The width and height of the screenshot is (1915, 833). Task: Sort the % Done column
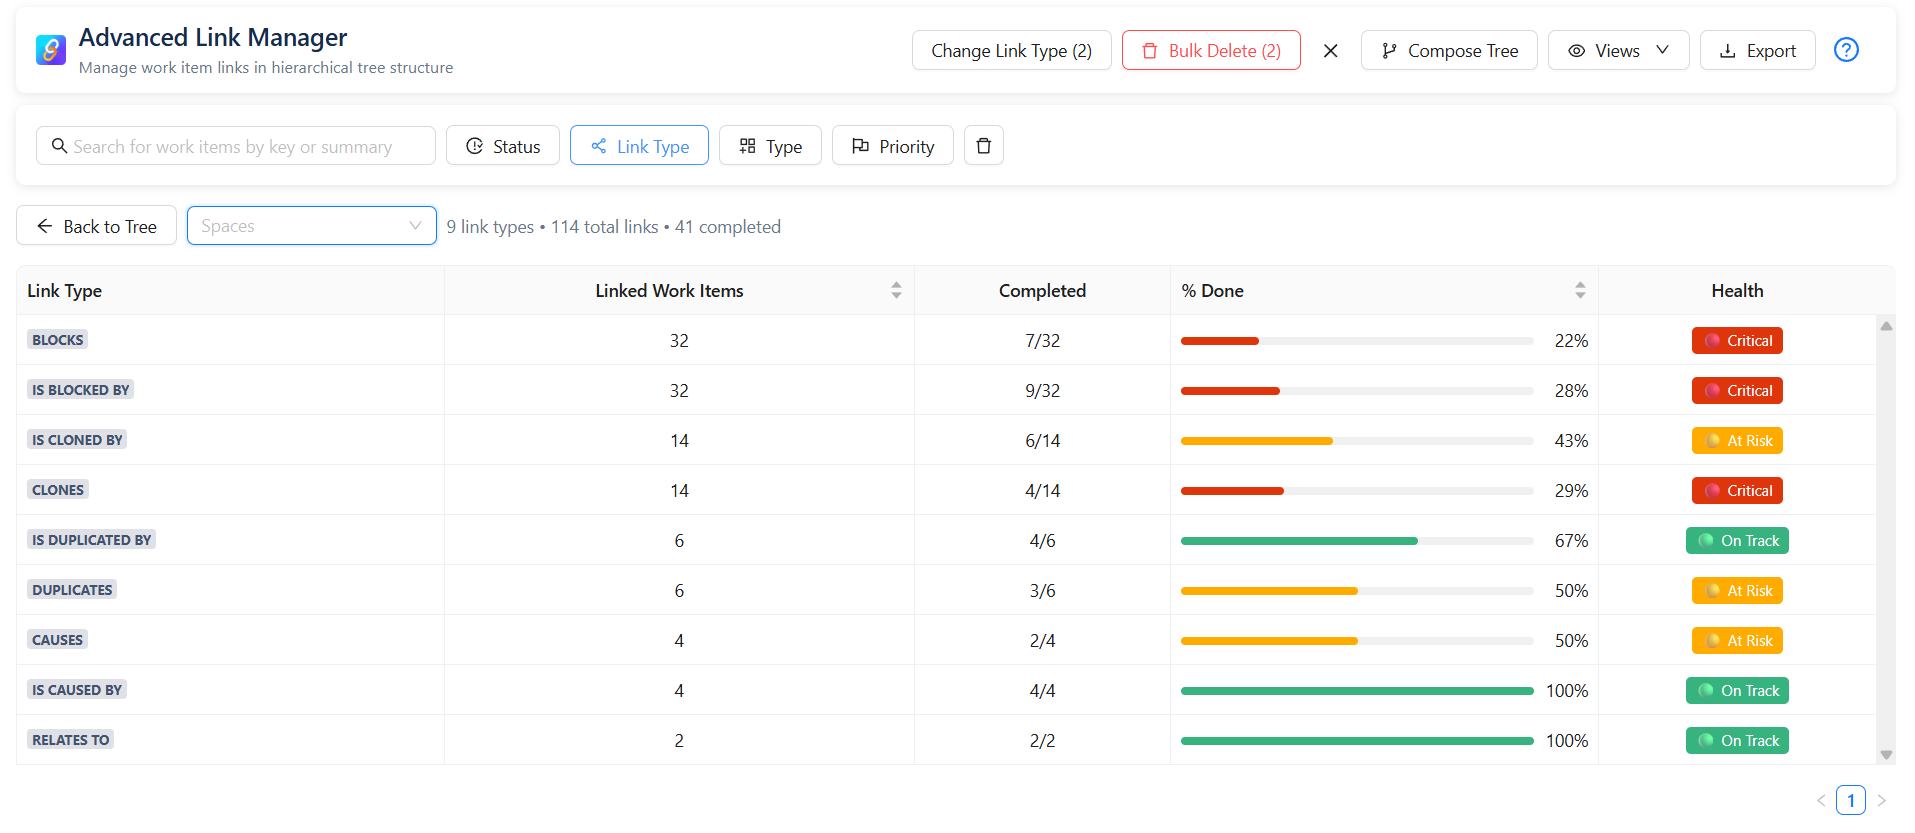click(1580, 291)
